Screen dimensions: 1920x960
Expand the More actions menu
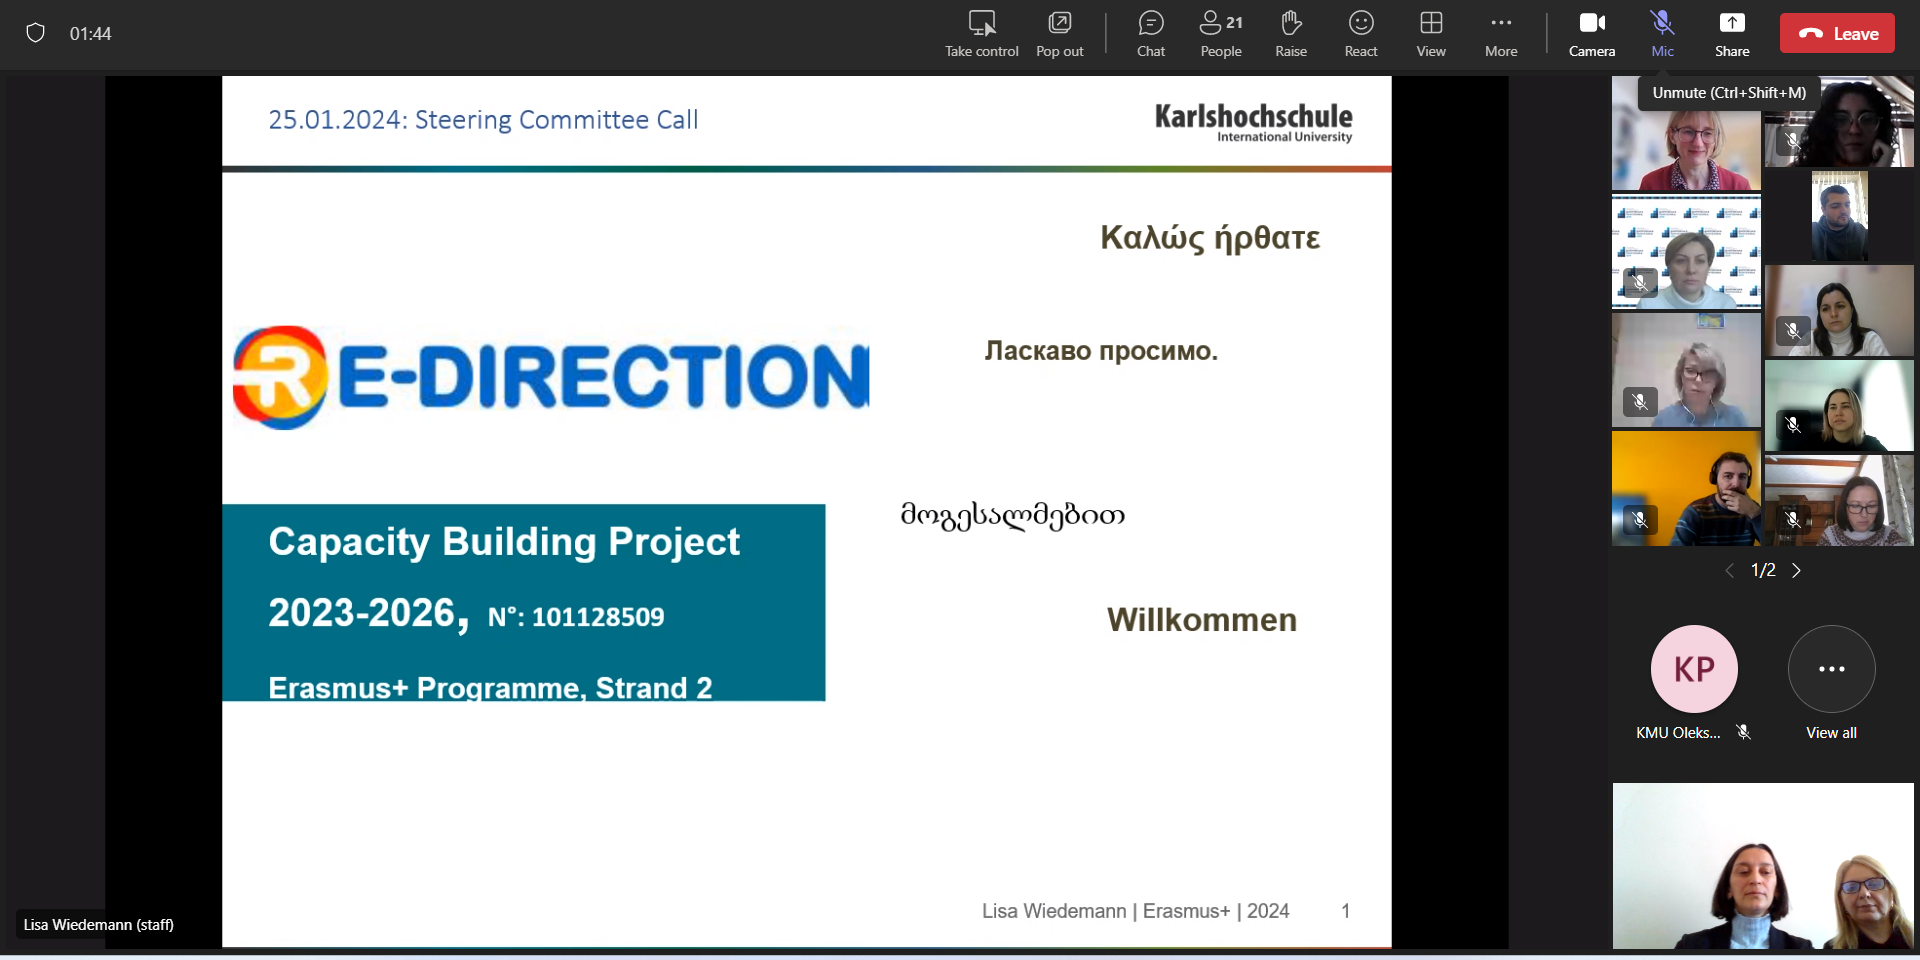(1500, 34)
